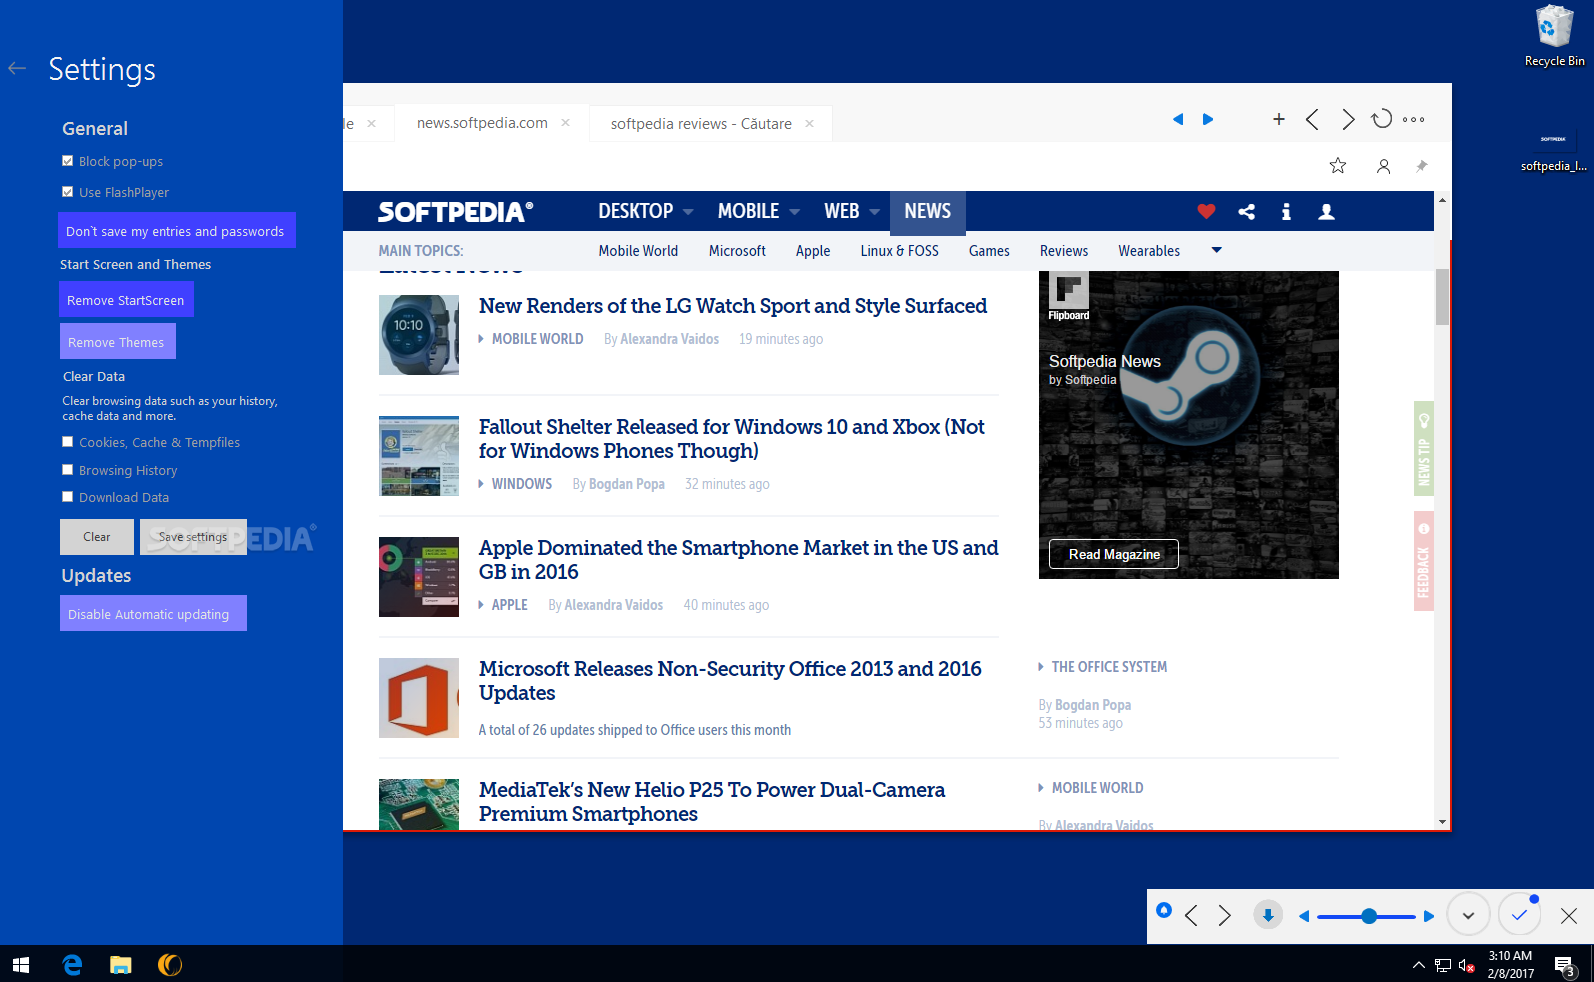This screenshot has height=982, width=1594.
Task: Open Softpedia user profile icon
Action: point(1326,211)
